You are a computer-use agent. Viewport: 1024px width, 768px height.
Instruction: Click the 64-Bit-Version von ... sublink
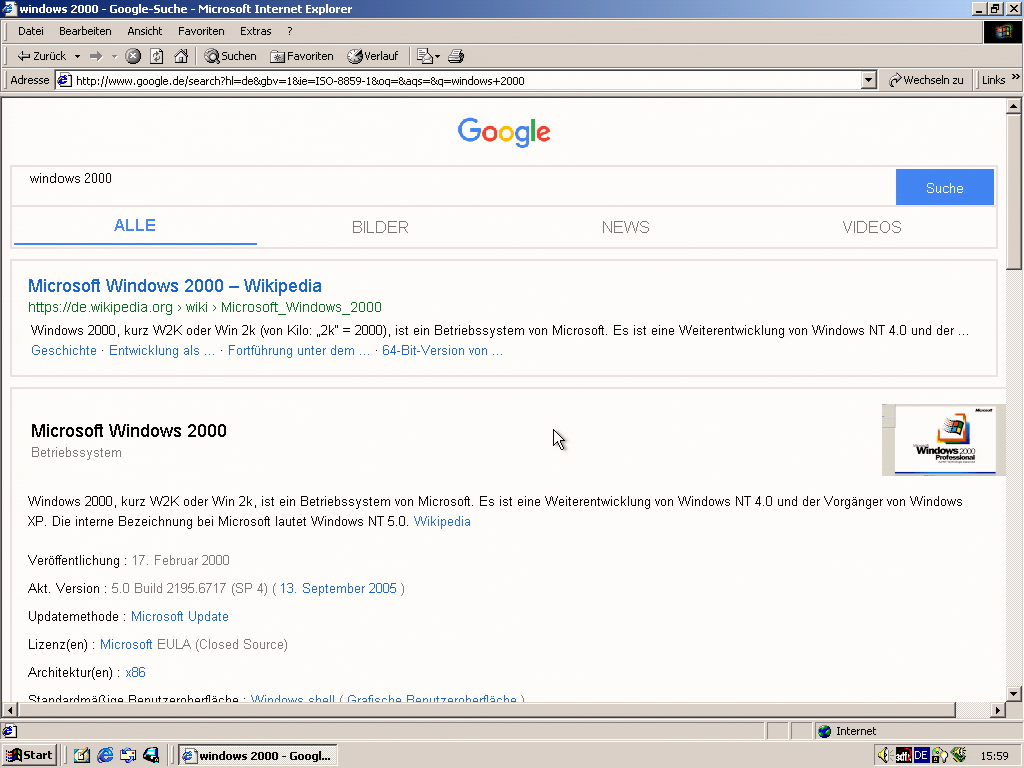tap(443, 351)
